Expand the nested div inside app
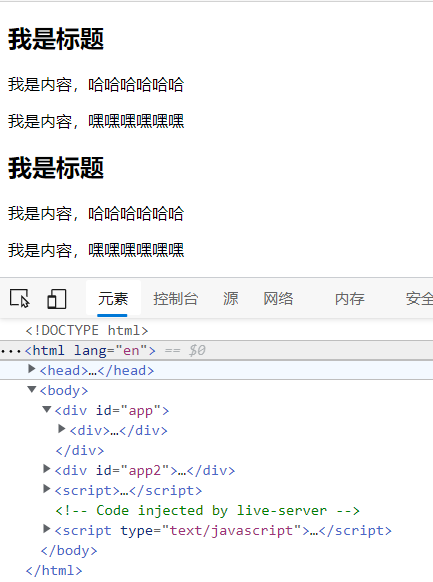 (62, 429)
